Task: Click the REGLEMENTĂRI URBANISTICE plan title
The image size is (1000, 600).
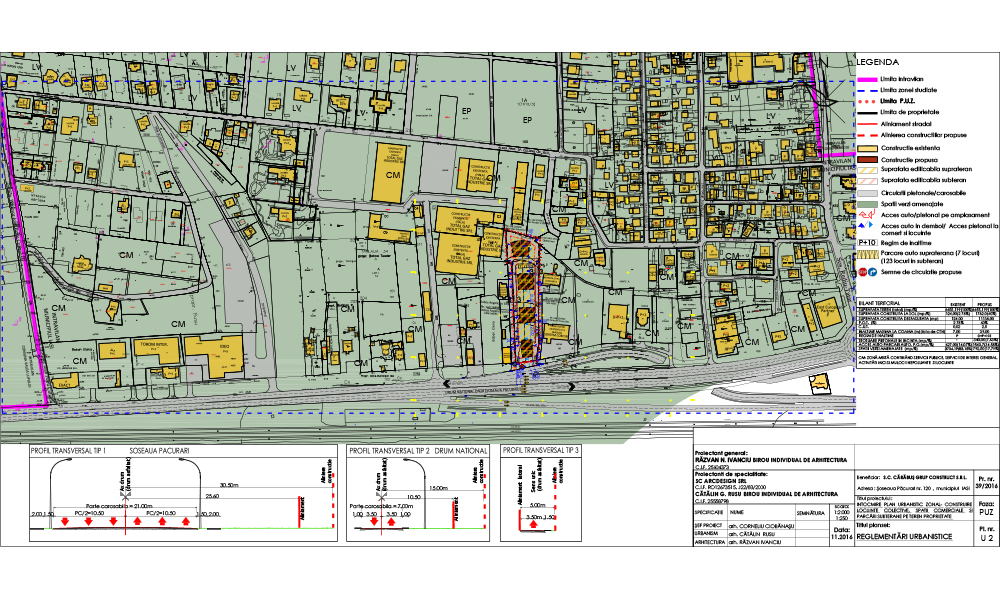Action: (904, 537)
